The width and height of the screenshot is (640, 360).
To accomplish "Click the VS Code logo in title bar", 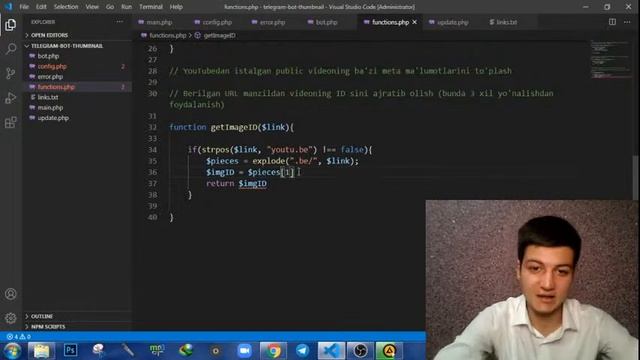I will tap(8, 7).
